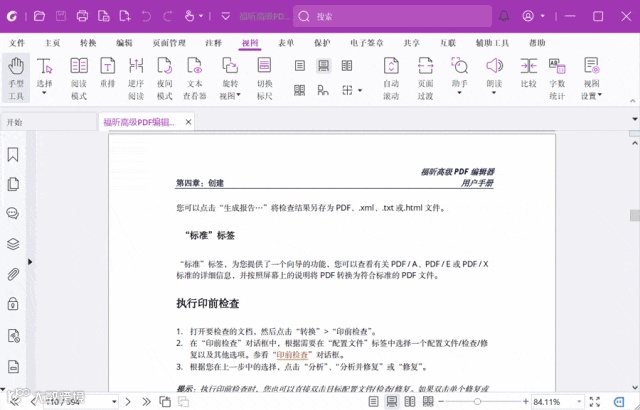Click zoom out minus button
Viewport: 640px width, 410px height.
(x=441, y=401)
